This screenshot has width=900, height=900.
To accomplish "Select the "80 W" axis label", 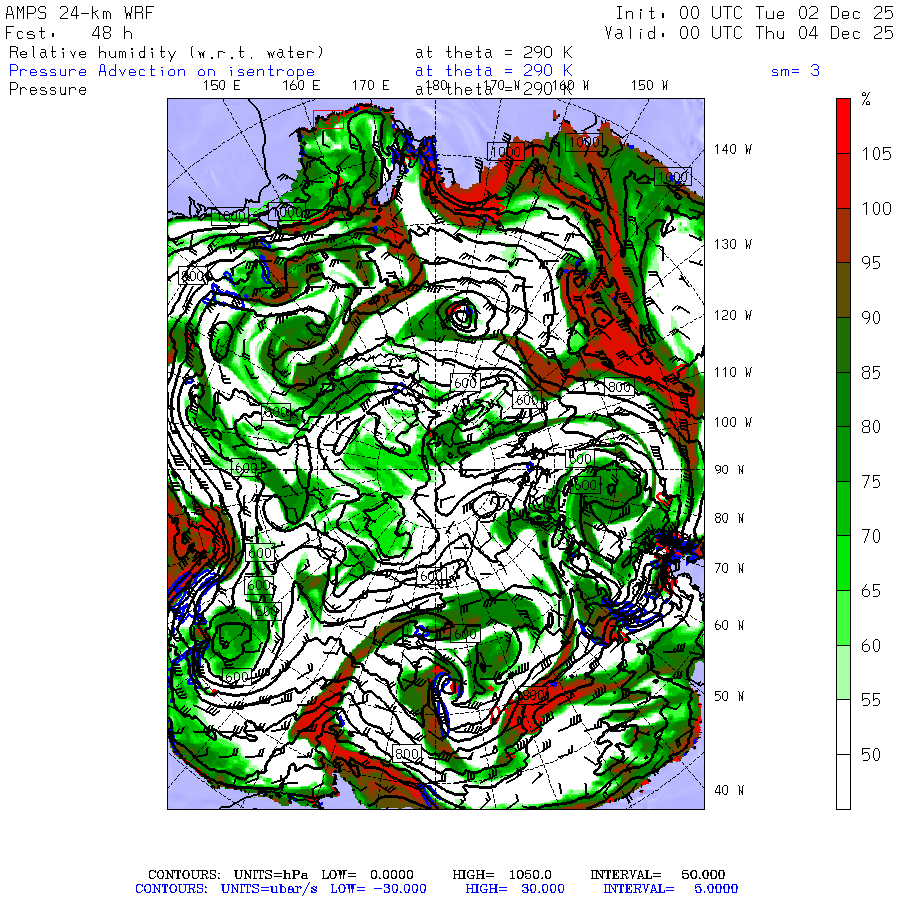I will pos(729,518).
